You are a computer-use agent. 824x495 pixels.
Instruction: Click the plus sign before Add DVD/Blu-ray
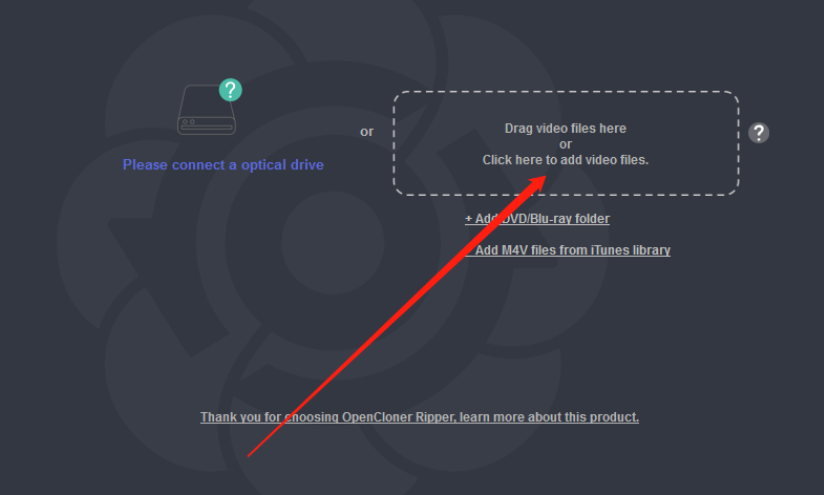point(468,219)
